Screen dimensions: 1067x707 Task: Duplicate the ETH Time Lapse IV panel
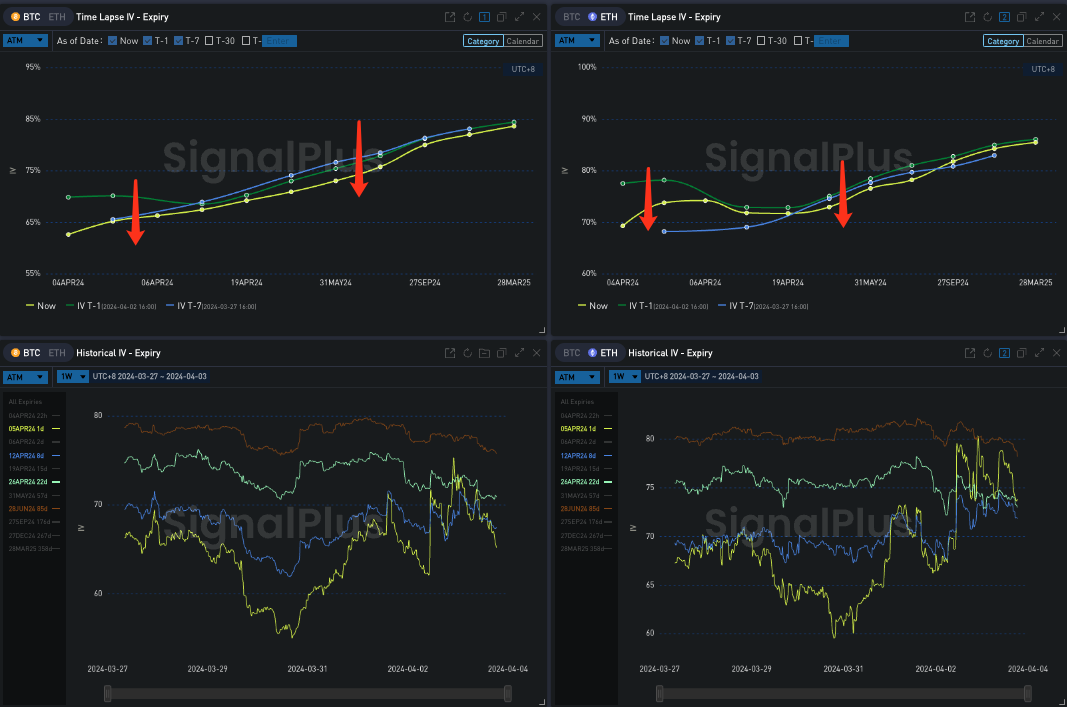click(x=1022, y=17)
